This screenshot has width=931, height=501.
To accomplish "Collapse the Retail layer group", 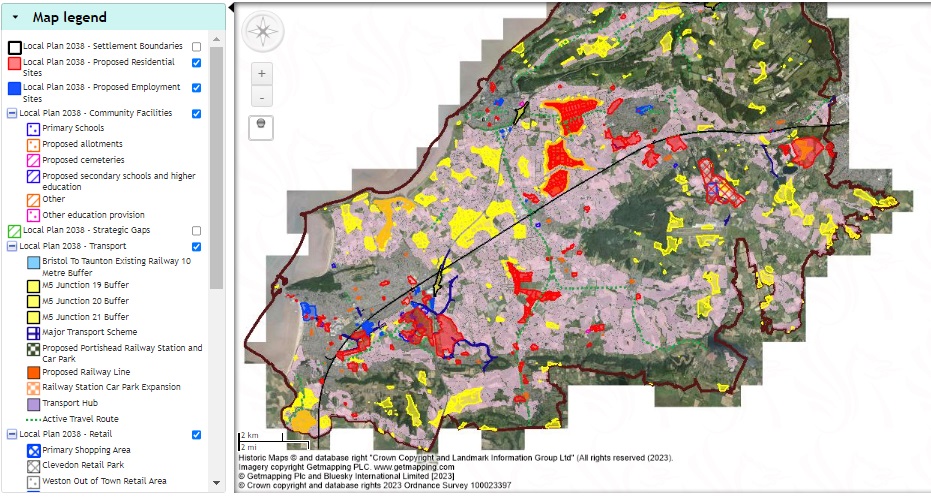I will coord(12,435).
